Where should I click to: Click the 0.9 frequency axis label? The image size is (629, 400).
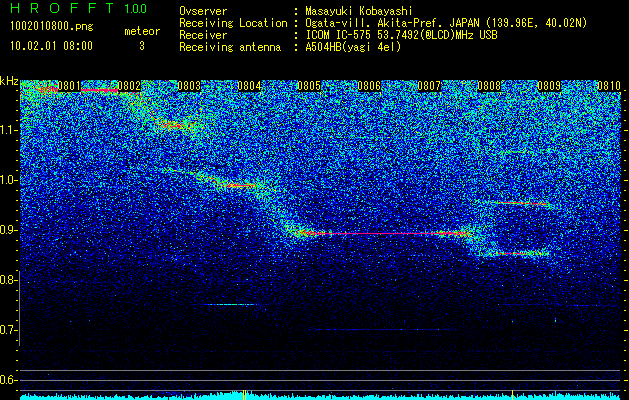point(9,230)
